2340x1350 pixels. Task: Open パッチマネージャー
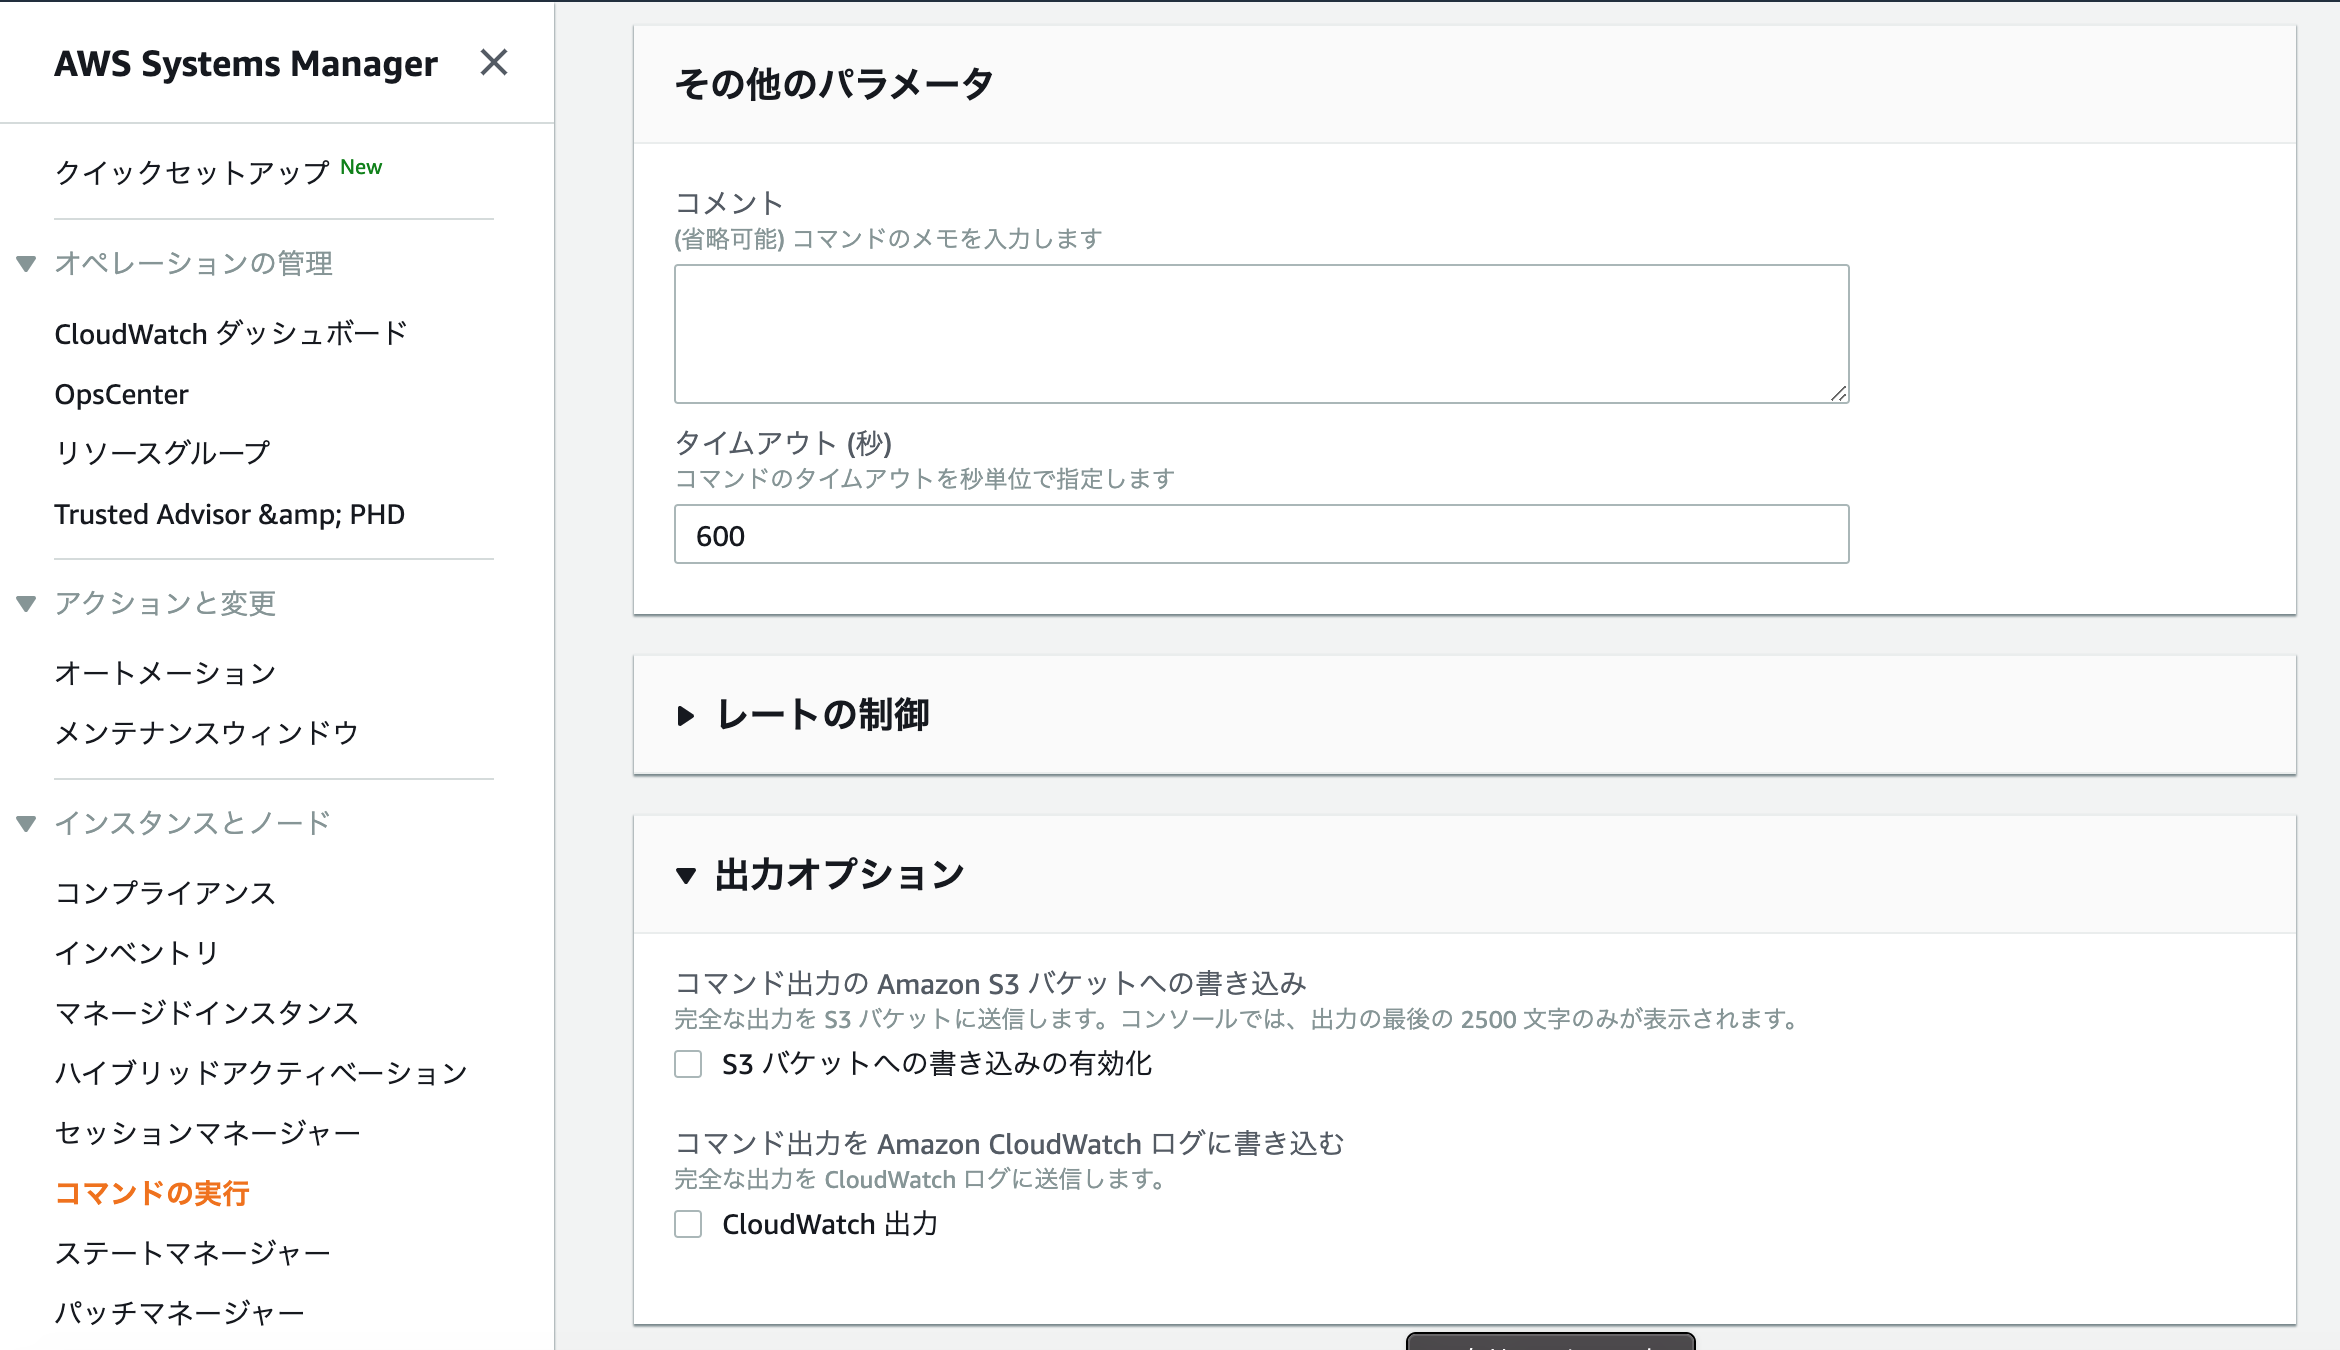[180, 1313]
